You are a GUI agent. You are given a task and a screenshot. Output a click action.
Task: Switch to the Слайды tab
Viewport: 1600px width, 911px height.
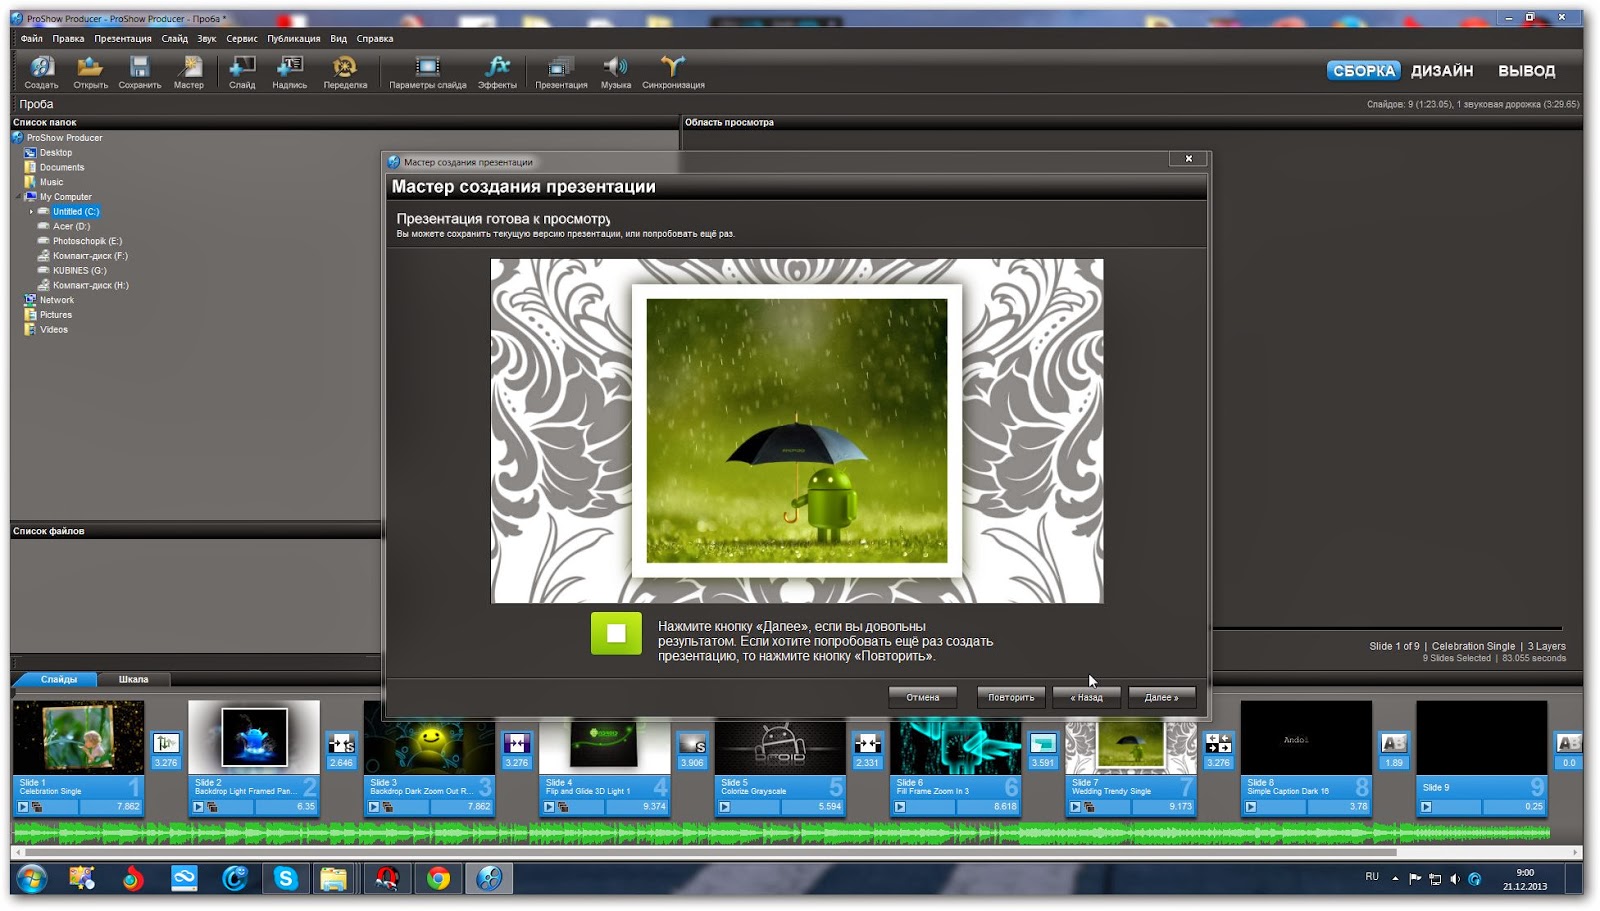click(59, 680)
